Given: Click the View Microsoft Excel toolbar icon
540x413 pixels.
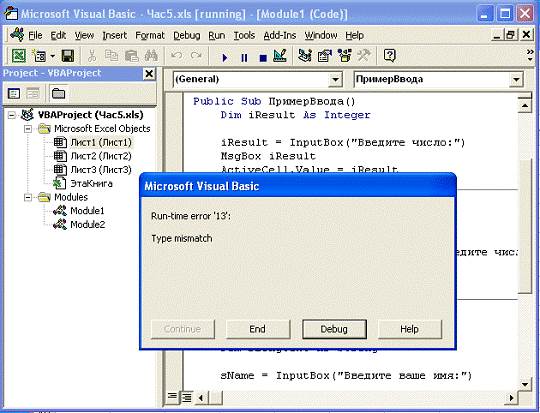Looking at the screenshot, I should pos(19,55).
